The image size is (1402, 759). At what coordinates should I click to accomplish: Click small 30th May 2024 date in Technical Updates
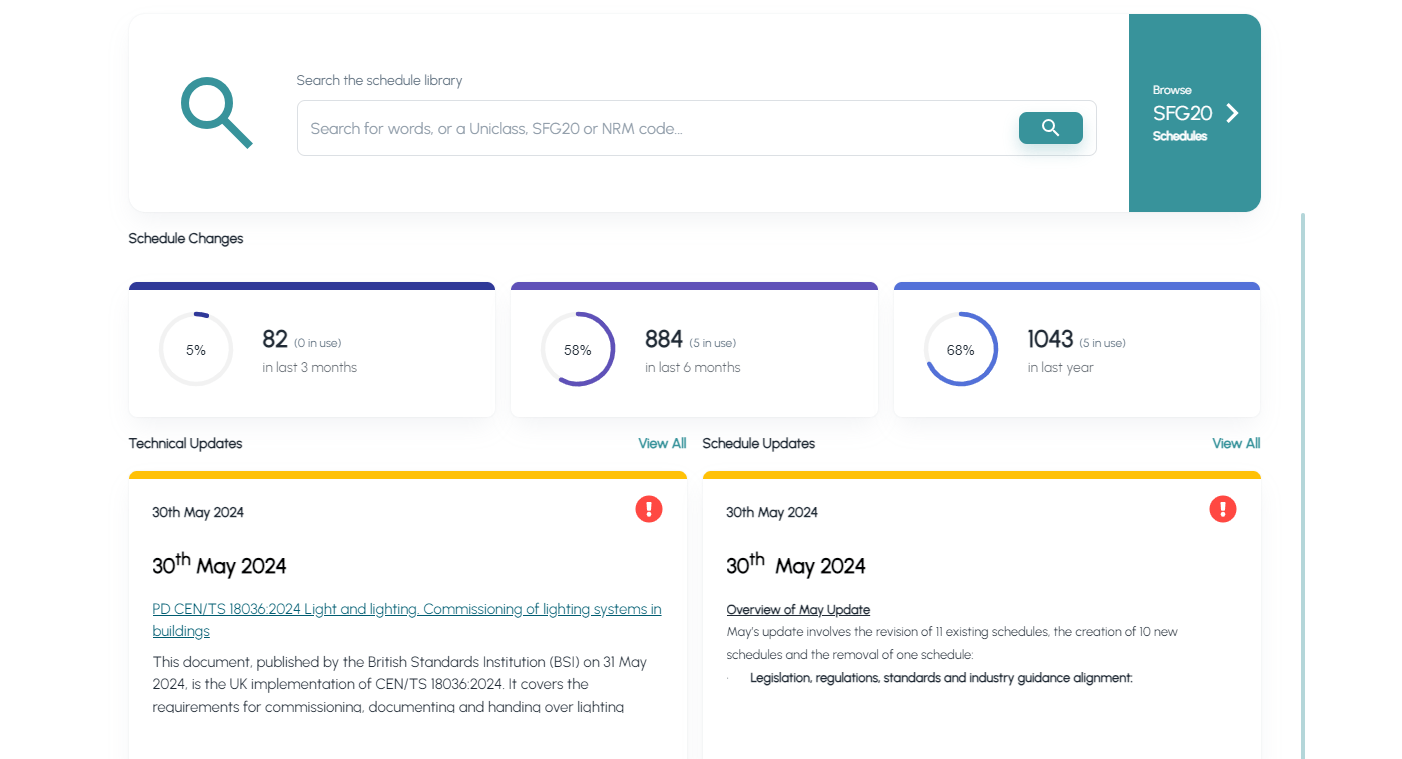click(198, 512)
